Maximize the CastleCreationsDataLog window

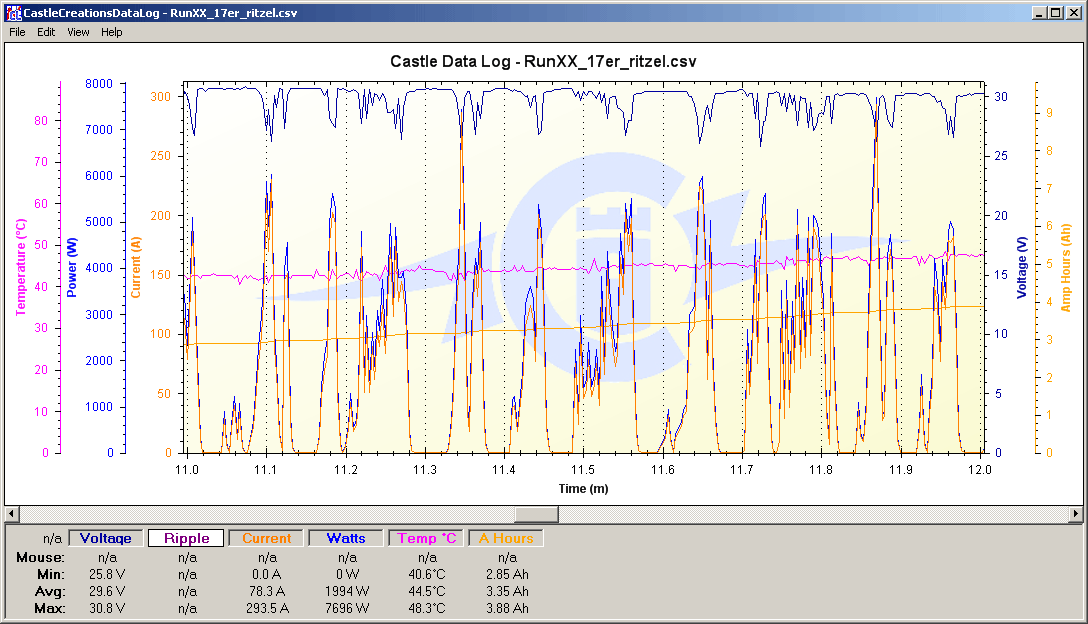tap(1055, 12)
